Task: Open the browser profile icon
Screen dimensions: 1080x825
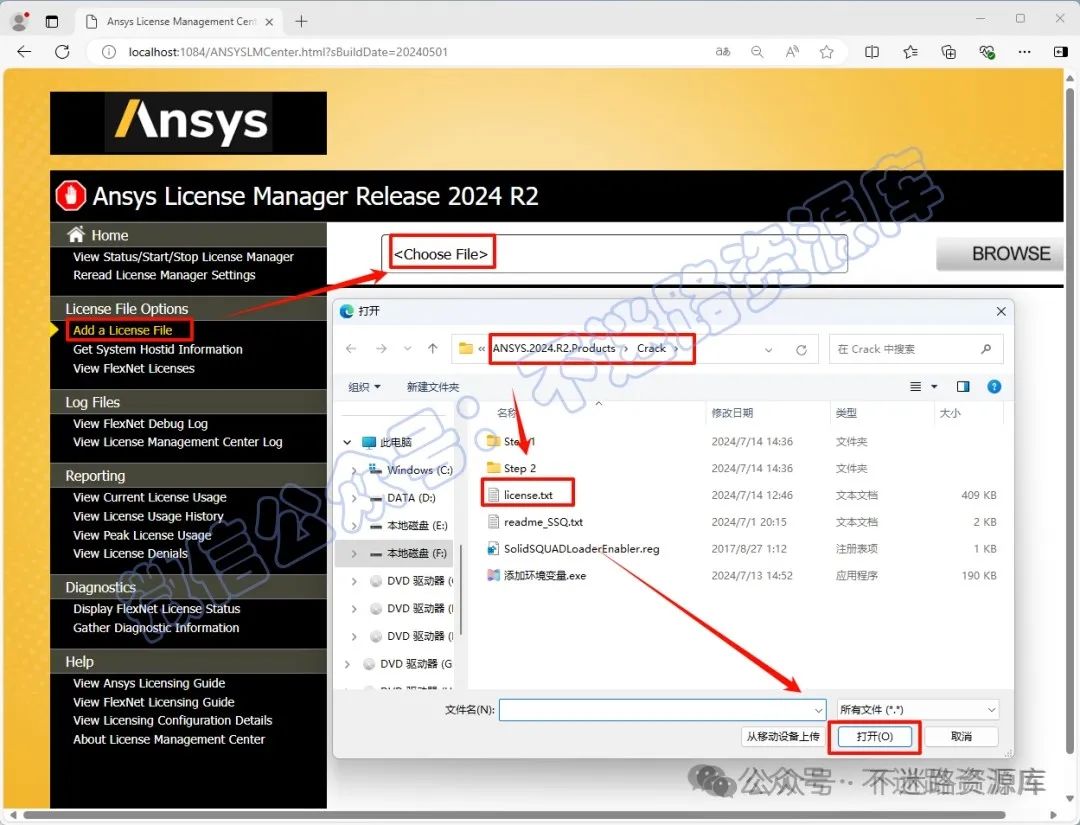Action: coord(20,21)
